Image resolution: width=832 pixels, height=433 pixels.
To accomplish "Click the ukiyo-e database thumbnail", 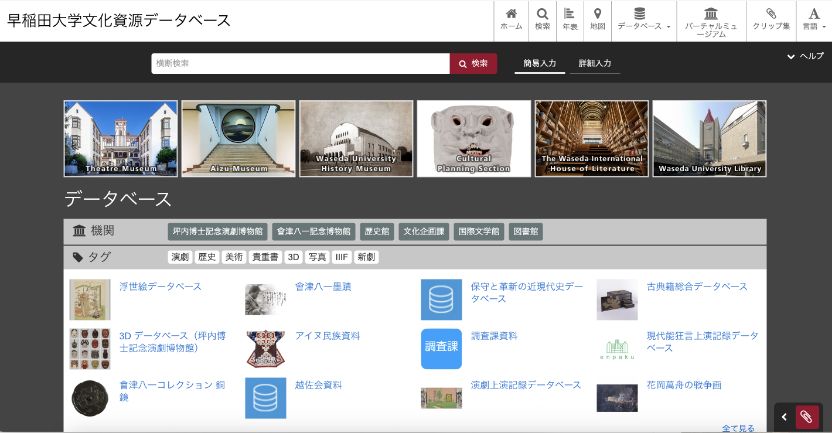I will [x=90, y=300].
